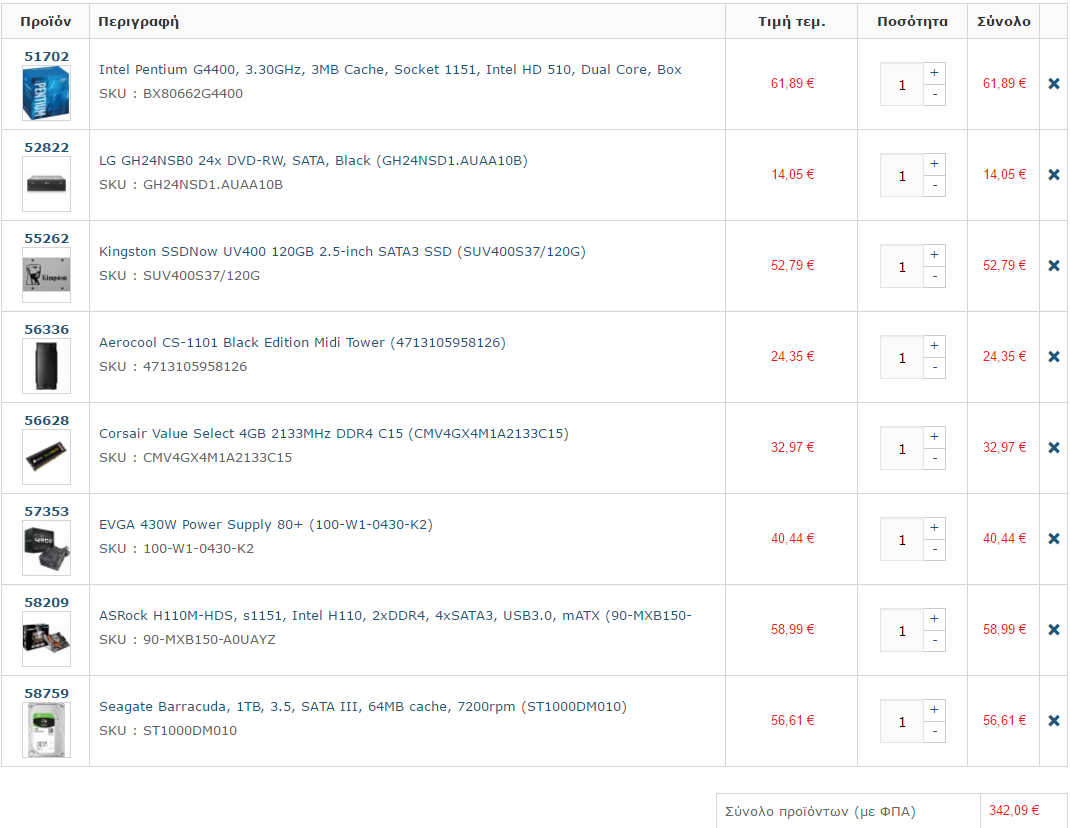Focus the quantity field for the ASRock motherboard
The width and height of the screenshot is (1070, 828).
pos(901,631)
